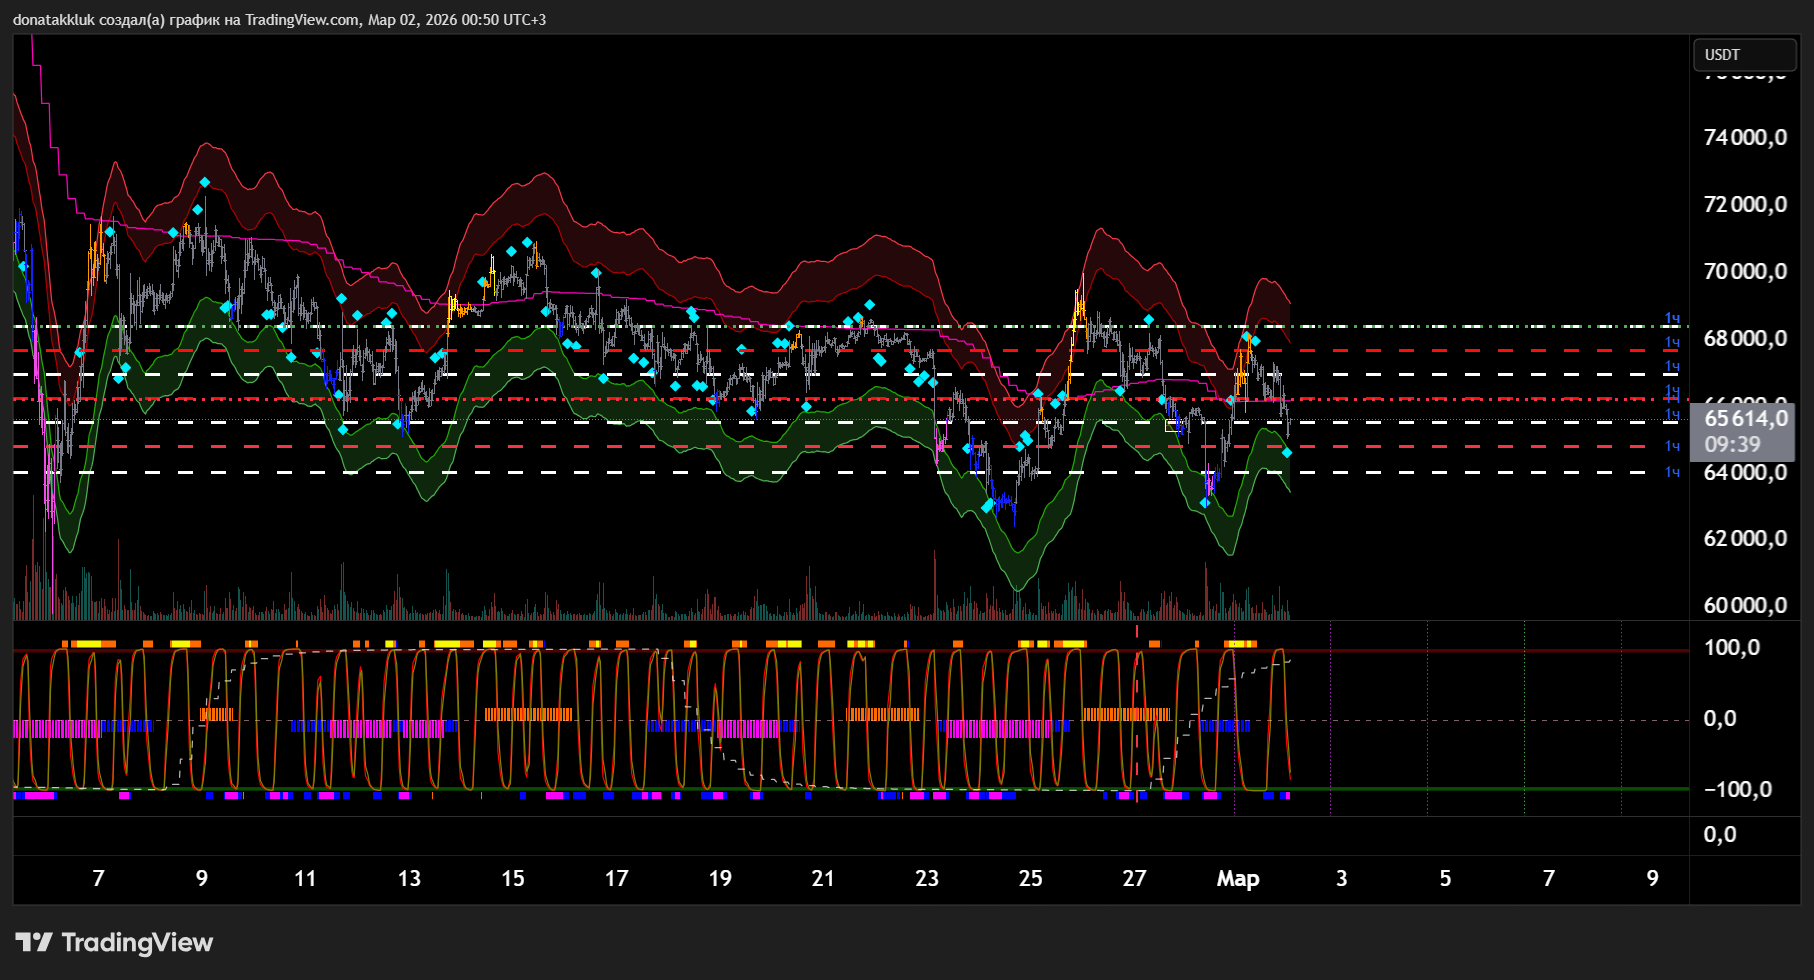The image size is (1814, 980).
Task: Click the 68000,0 price axis label
Action: [1745, 339]
